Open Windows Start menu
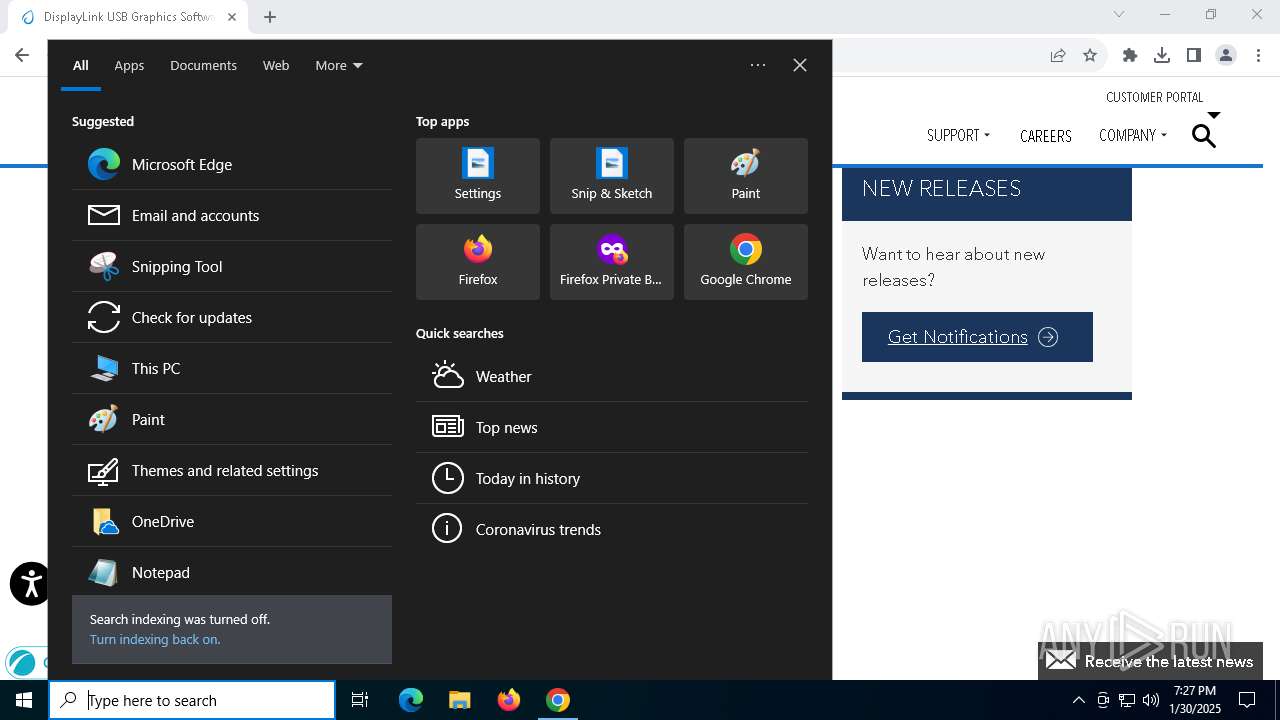This screenshot has height=720, width=1280. (24, 700)
